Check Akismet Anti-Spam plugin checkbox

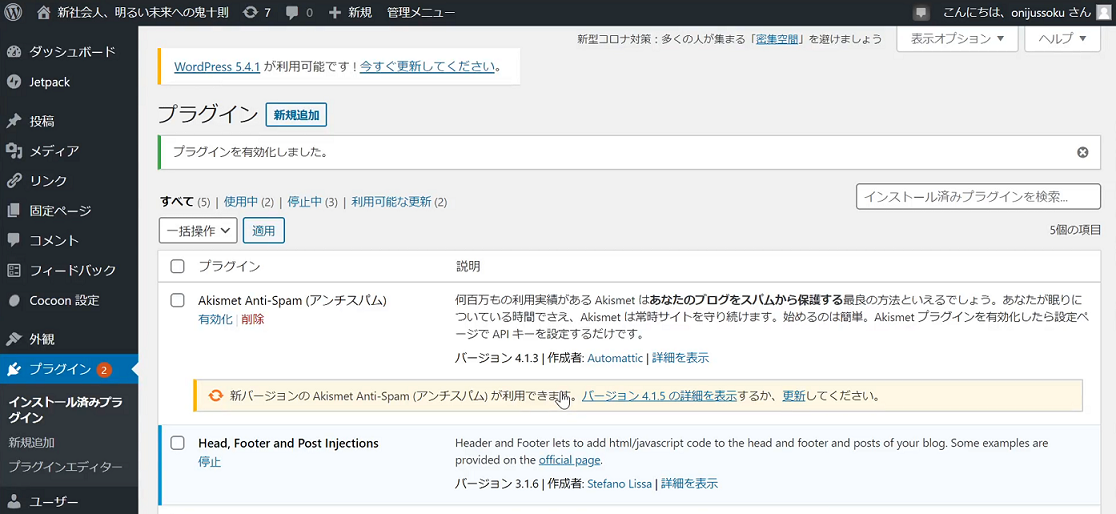click(x=178, y=300)
